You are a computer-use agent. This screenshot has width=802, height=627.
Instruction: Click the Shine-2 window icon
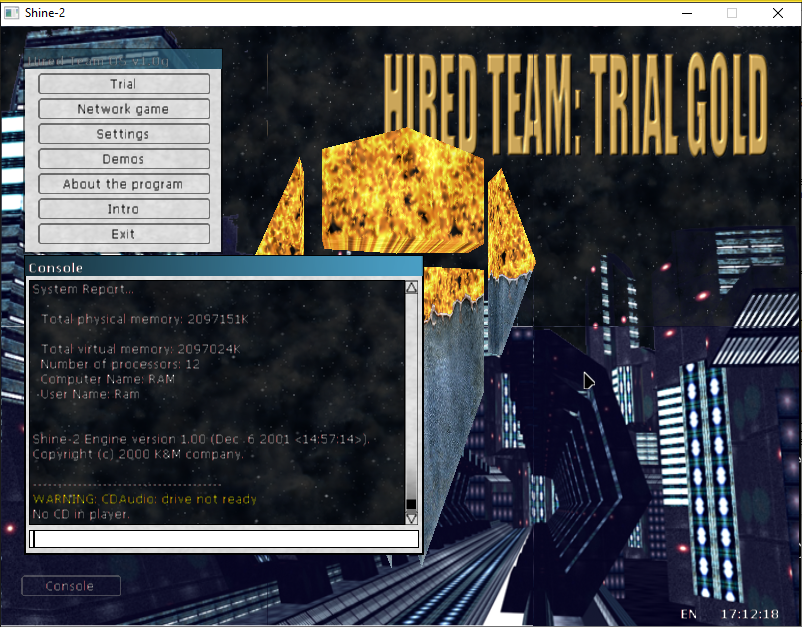pyautogui.click(x=11, y=13)
